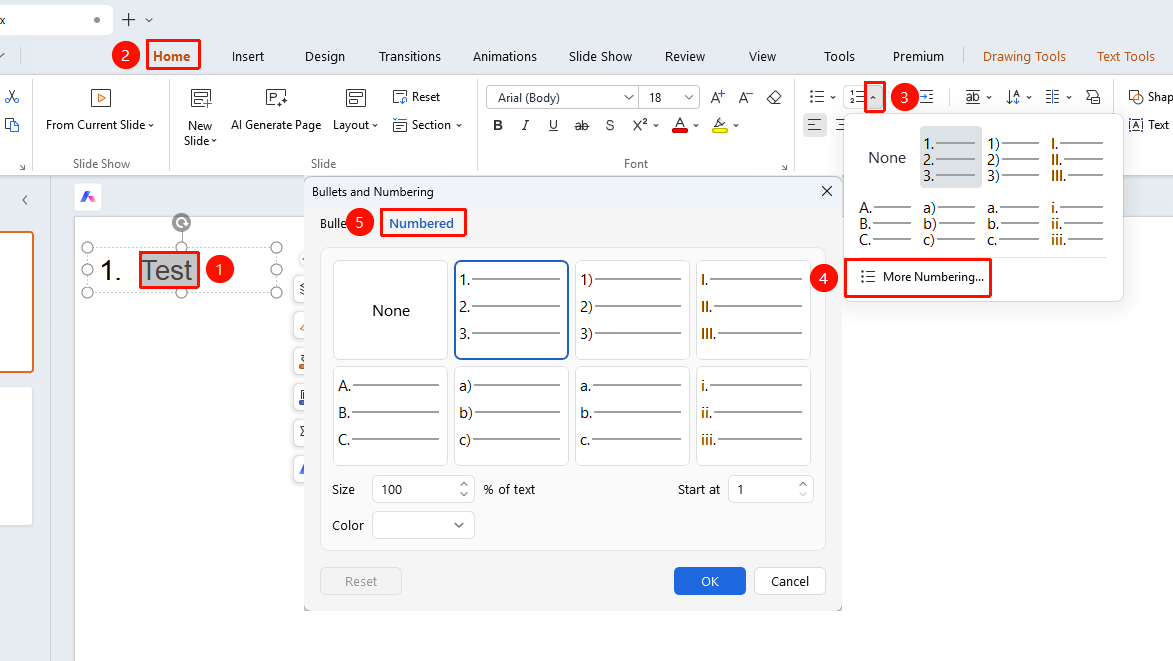This screenshot has width=1173, height=661.
Task: Select None numbering in the dialog
Action: click(391, 310)
